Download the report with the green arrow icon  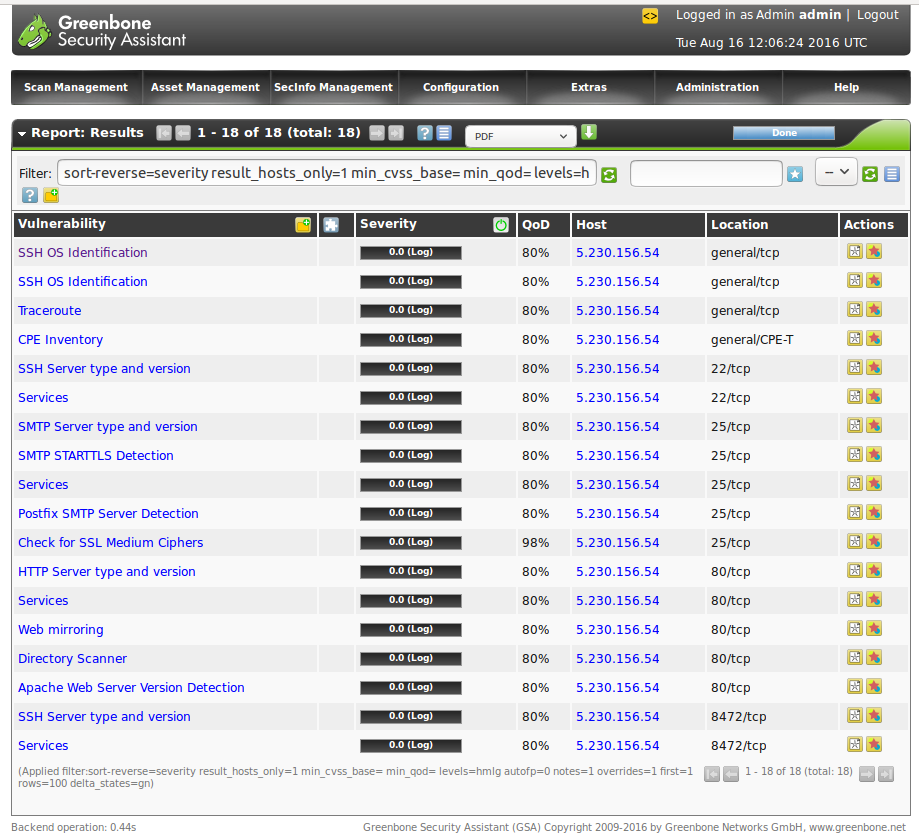point(589,132)
